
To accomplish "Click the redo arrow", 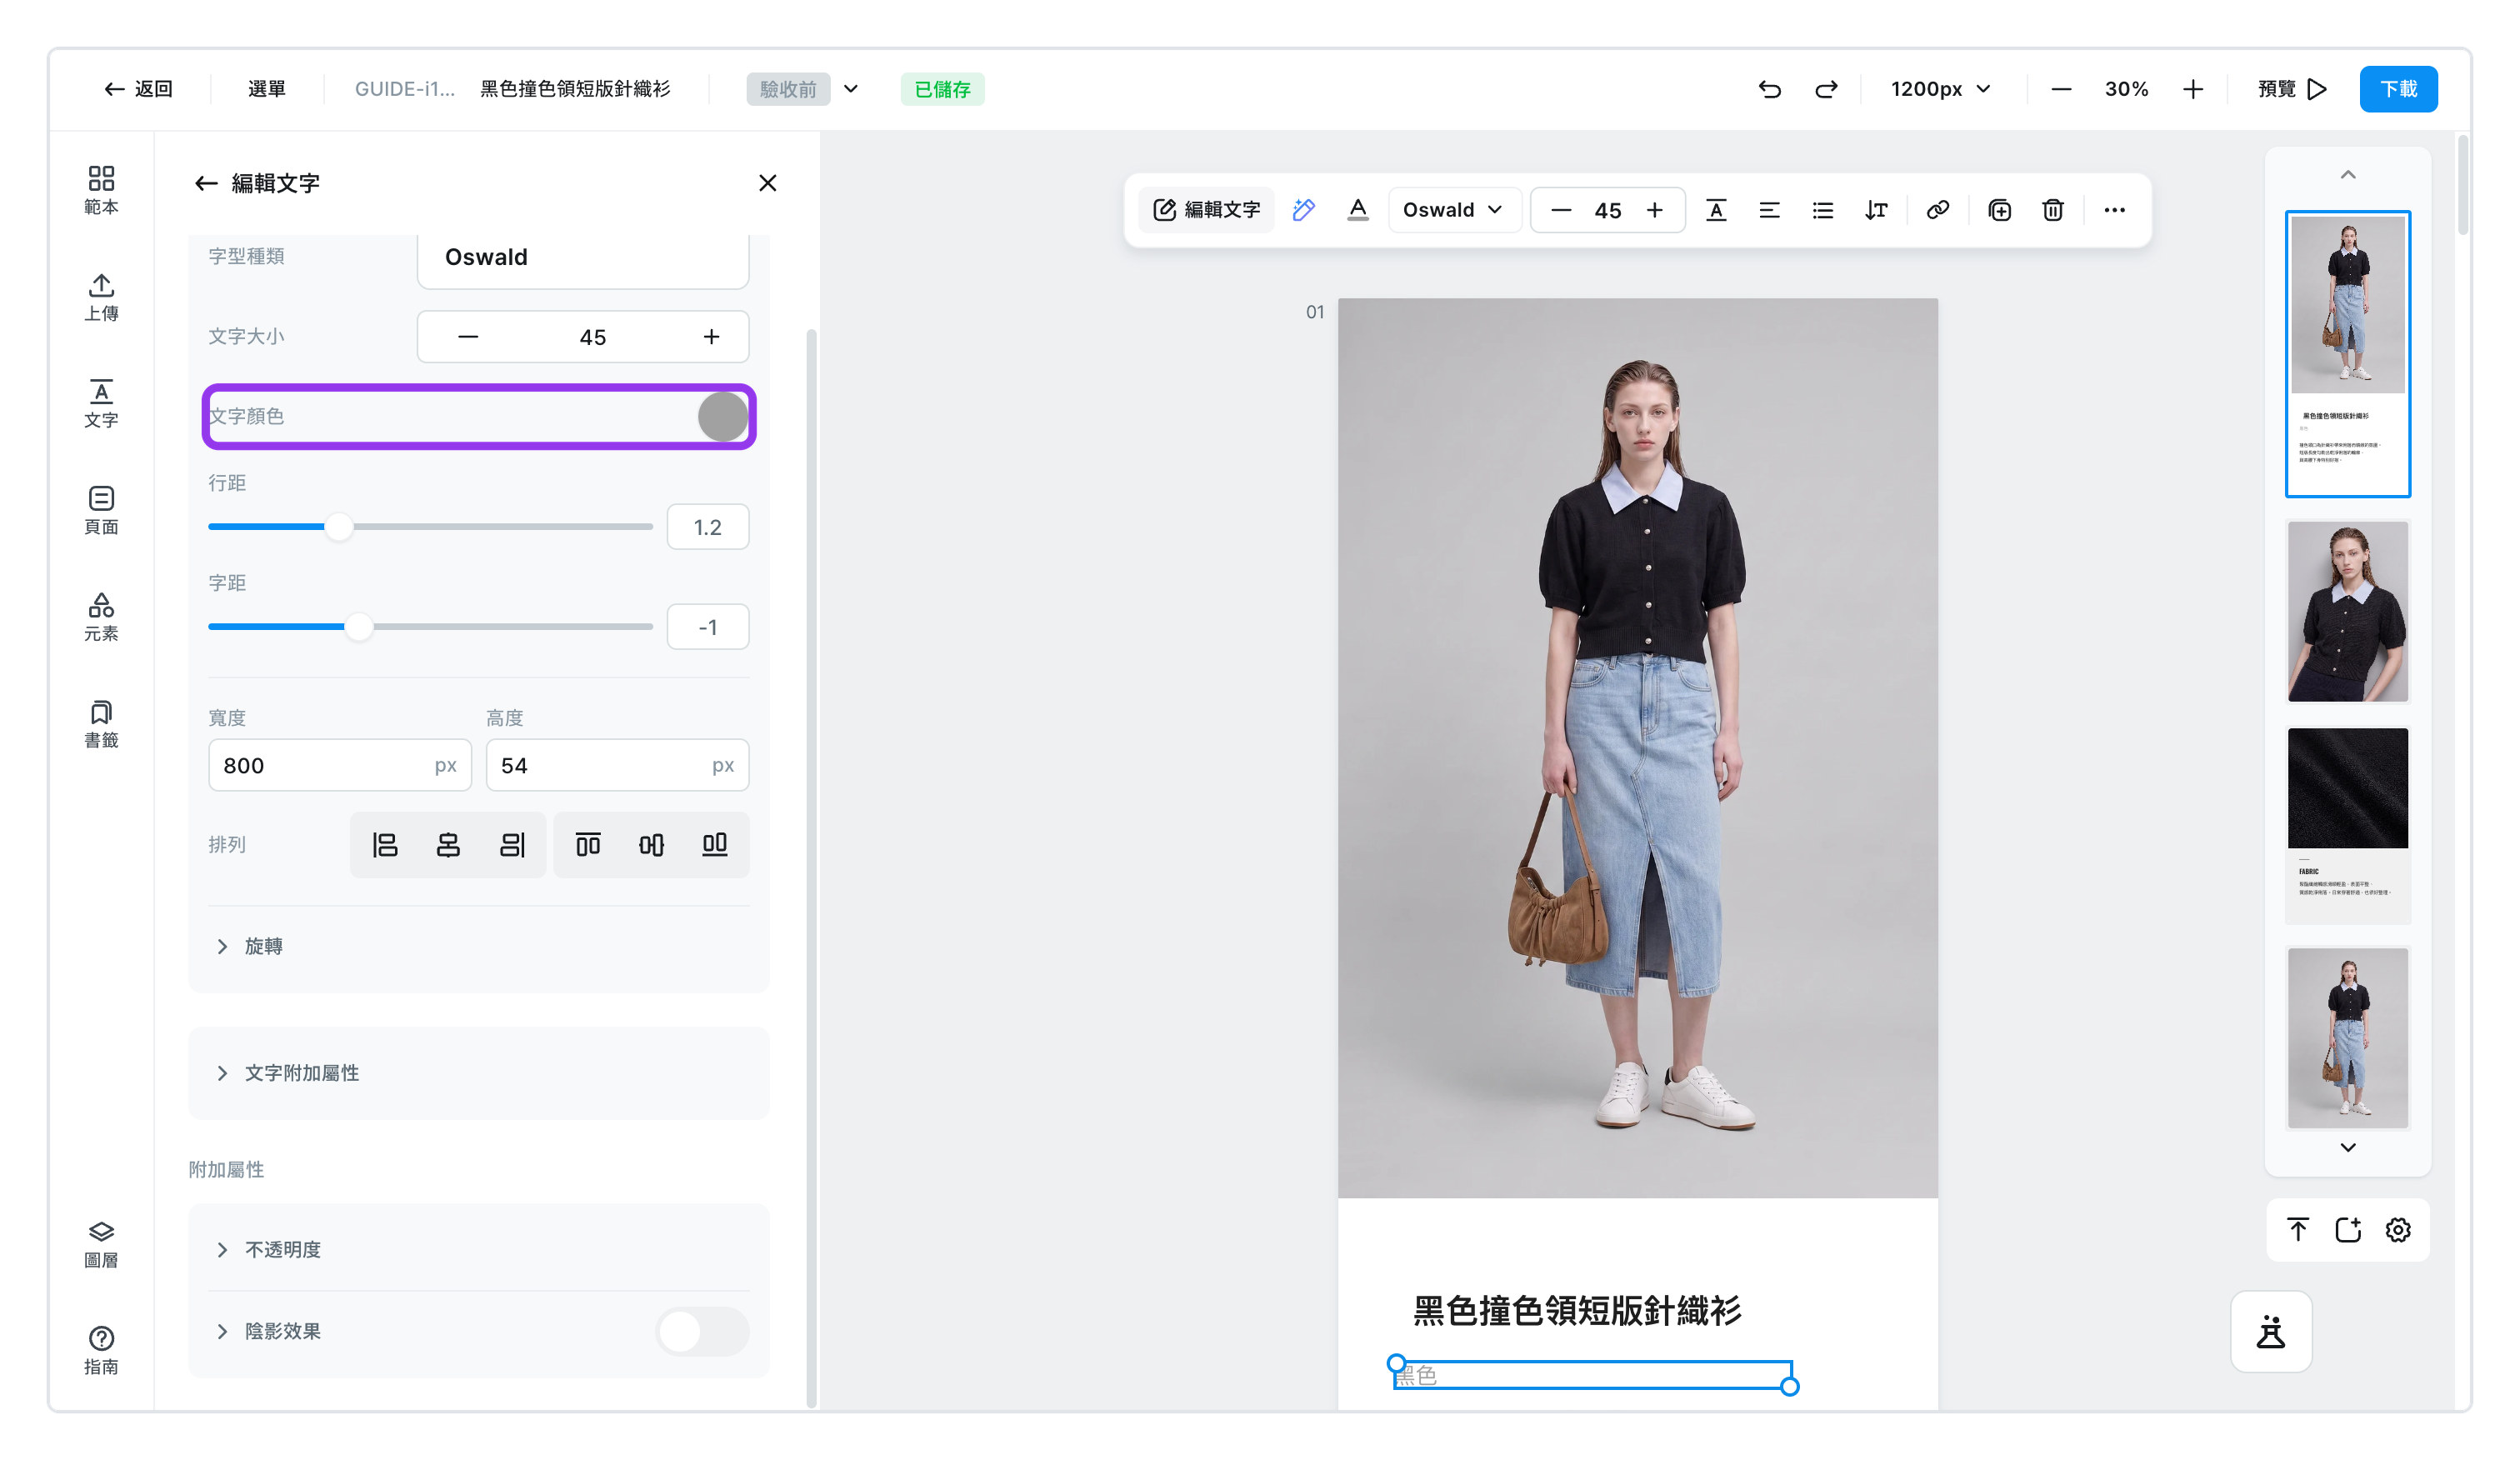I will pos(1826,89).
